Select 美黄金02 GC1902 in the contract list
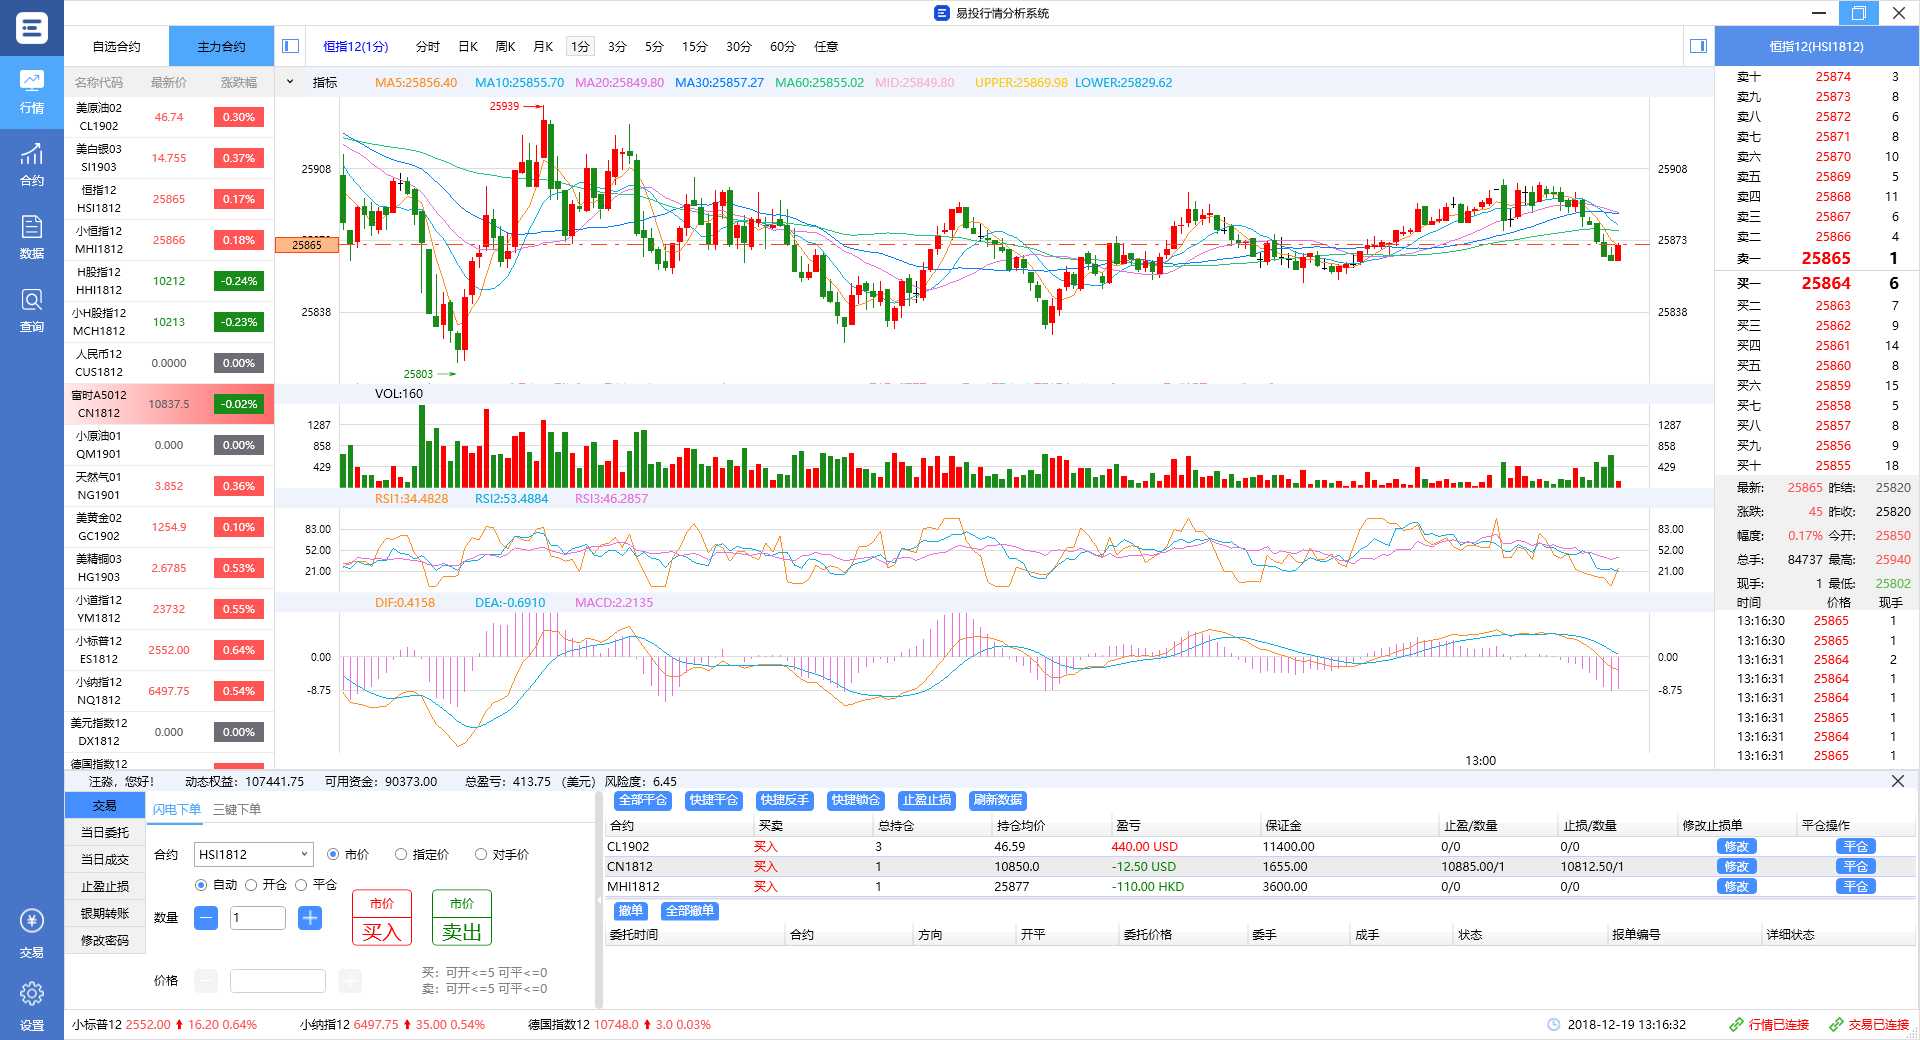The height and width of the screenshot is (1040, 1920). [x=169, y=527]
